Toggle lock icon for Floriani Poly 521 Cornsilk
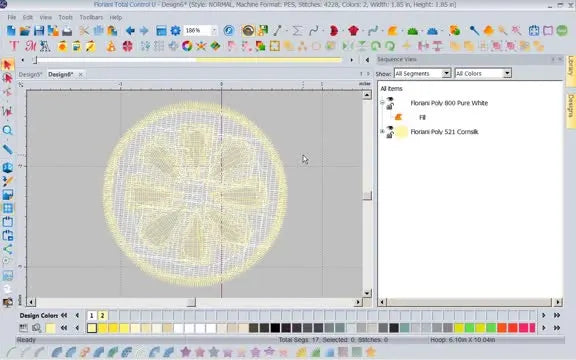576x360 pixels. (x=390, y=135)
